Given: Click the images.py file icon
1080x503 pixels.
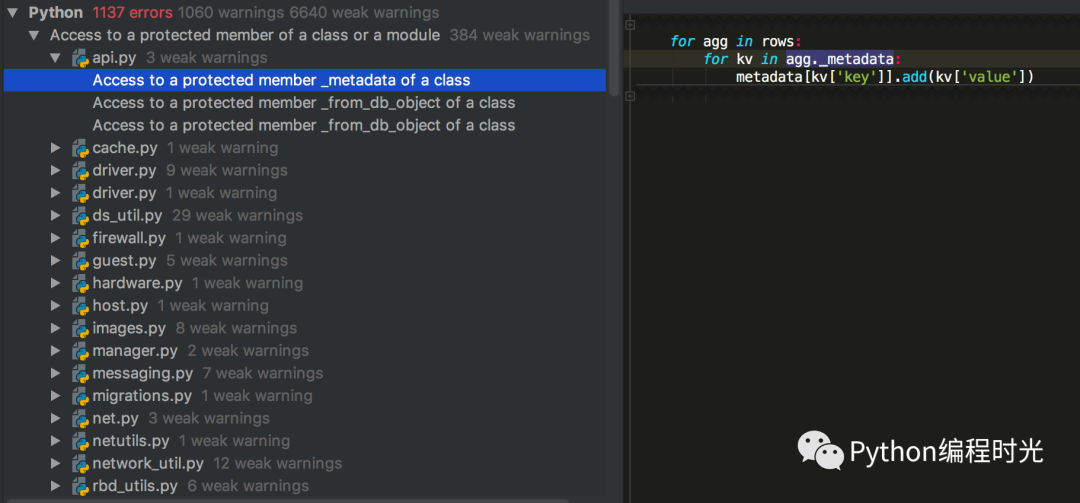Looking at the screenshot, I should pos(81,328).
